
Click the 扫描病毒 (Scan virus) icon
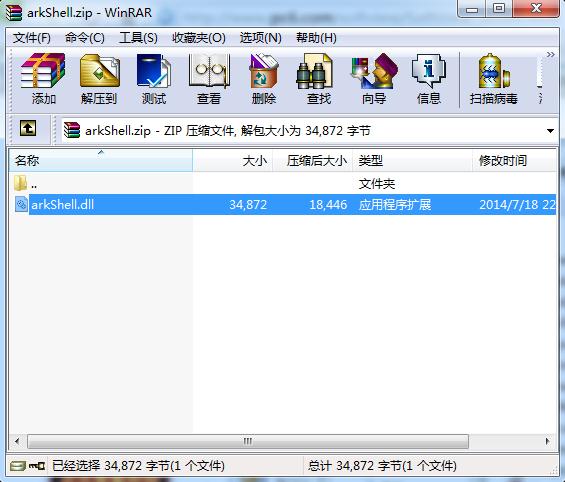[x=493, y=79]
